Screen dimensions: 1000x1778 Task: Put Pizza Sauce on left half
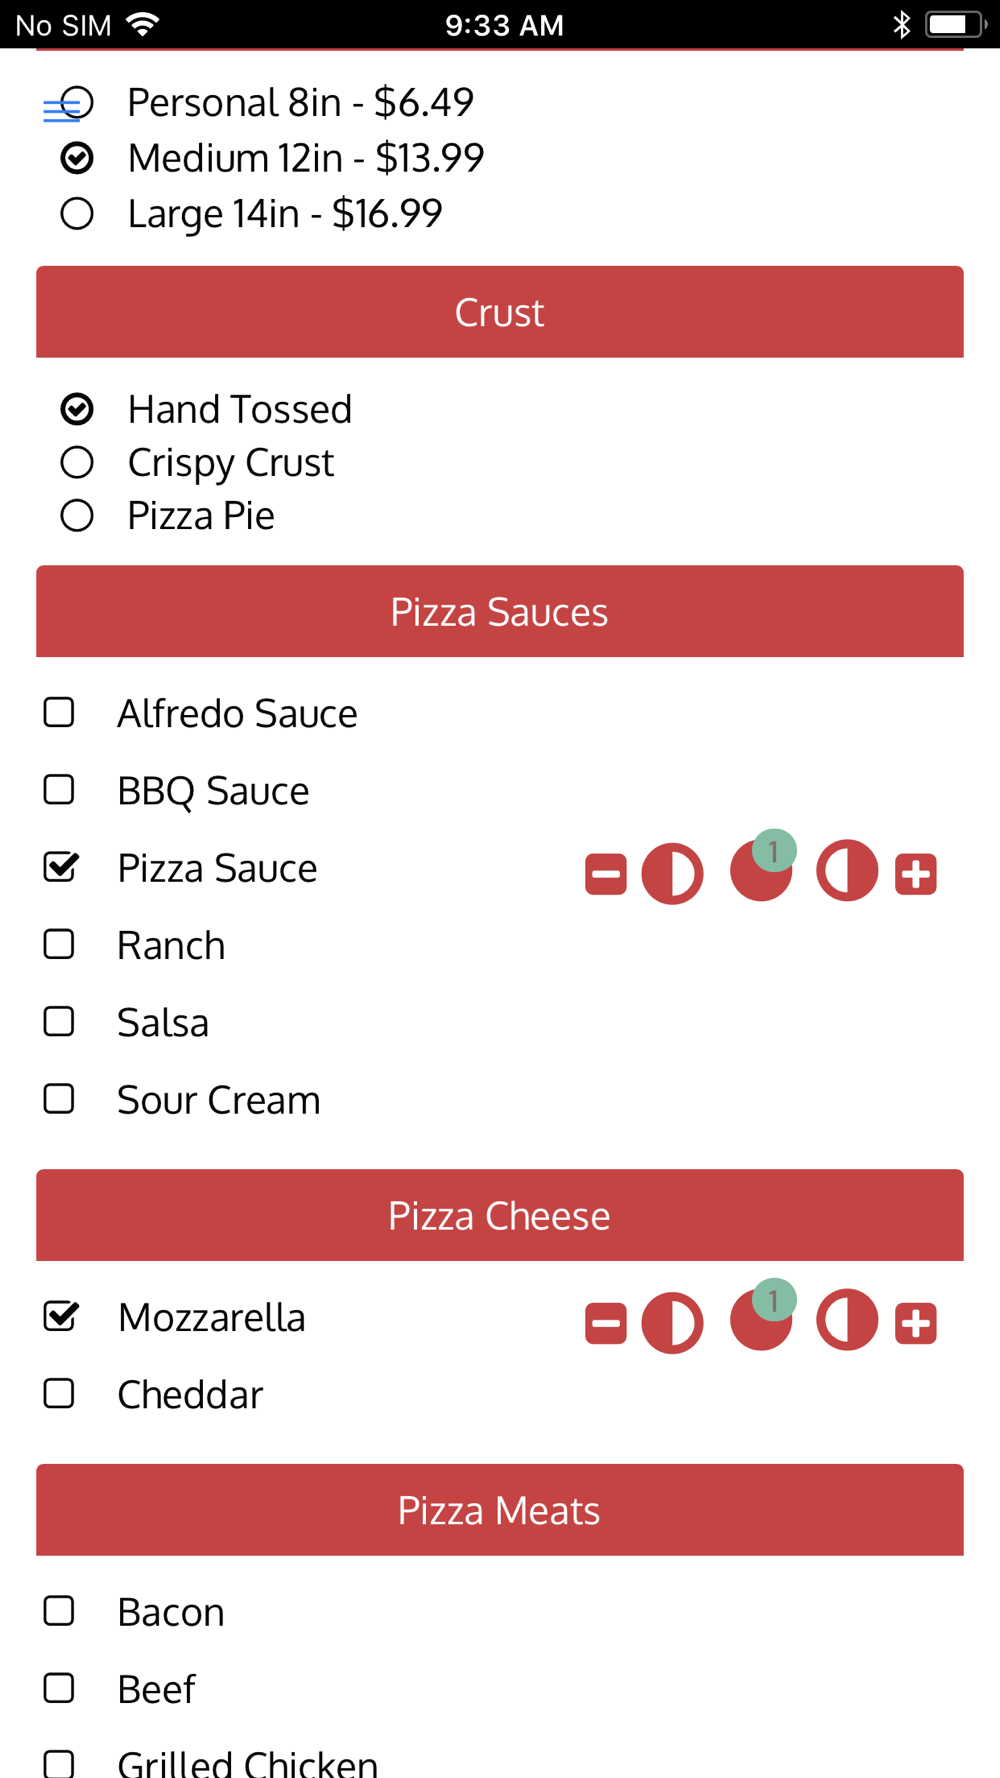(672, 874)
